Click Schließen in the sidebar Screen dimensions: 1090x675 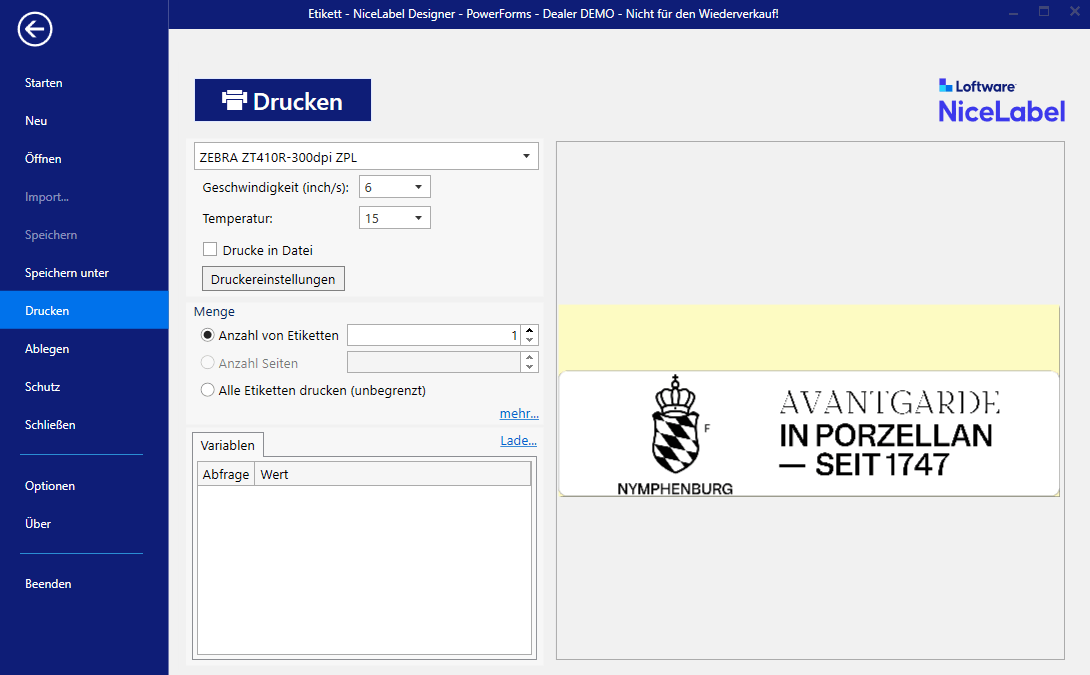click(50, 425)
